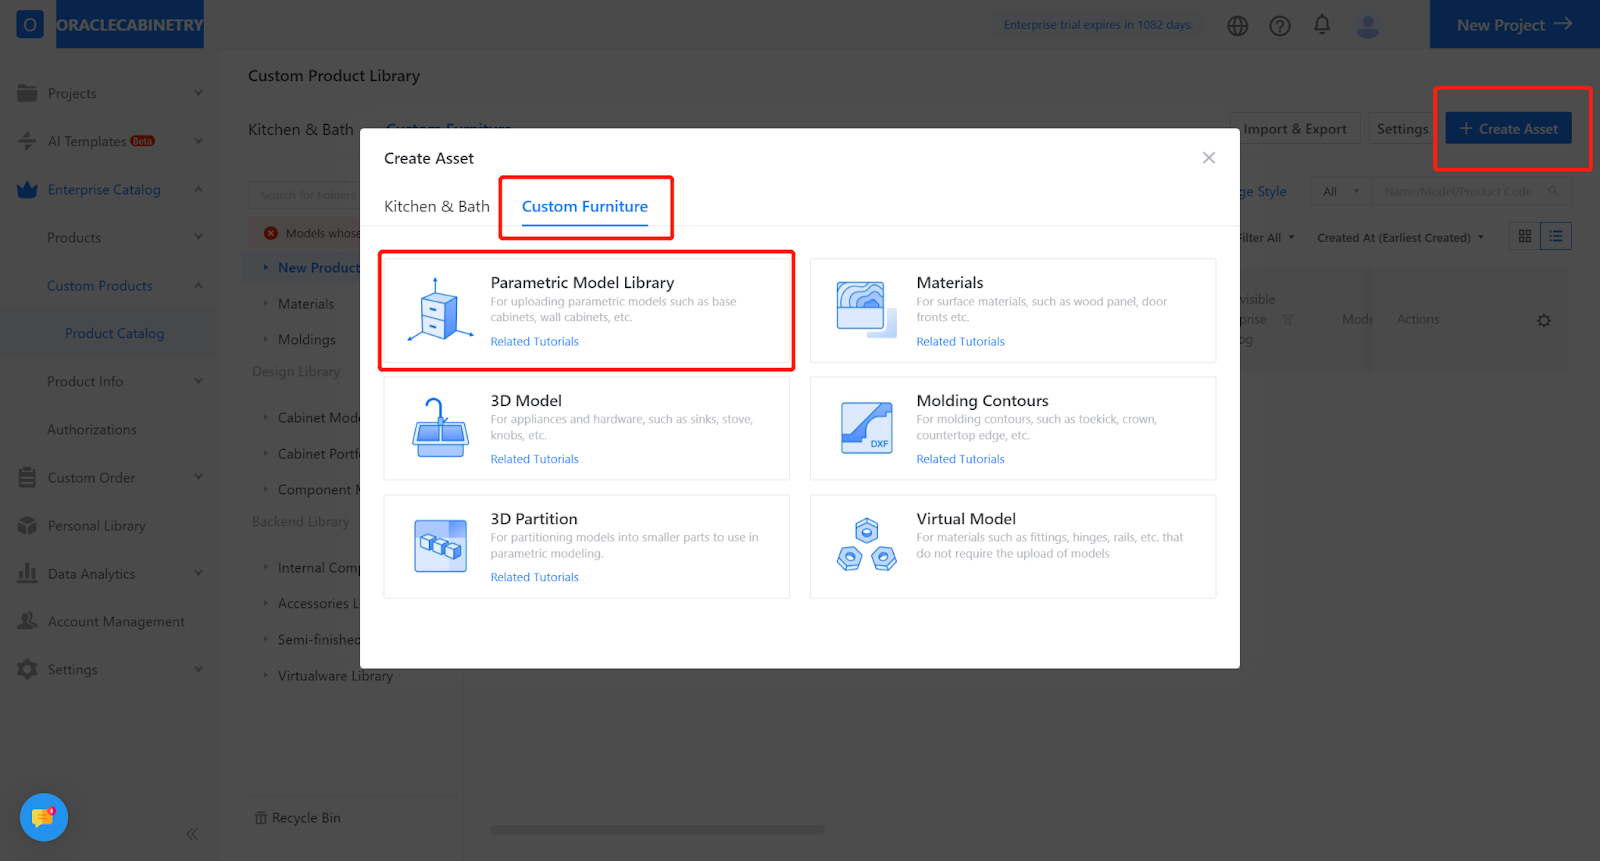1600x861 pixels.
Task: Click the Molding Contours DXF icon
Action: point(866,428)
